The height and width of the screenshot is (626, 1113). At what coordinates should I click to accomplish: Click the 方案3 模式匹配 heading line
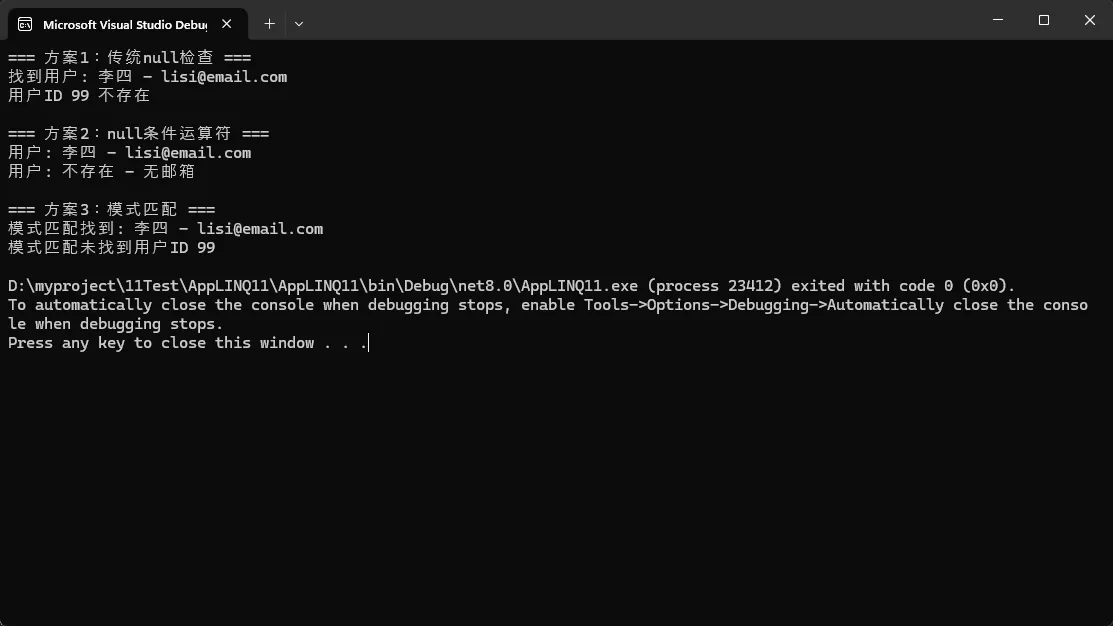point(111,210)
